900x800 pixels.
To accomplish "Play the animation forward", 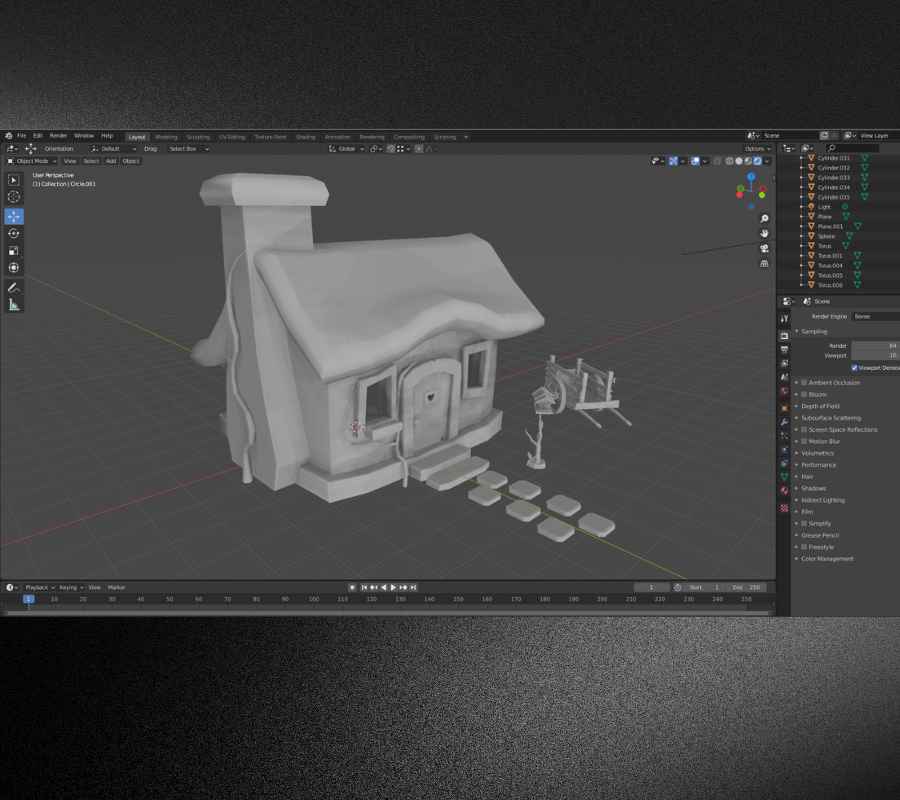I will (x=393, y=588).
